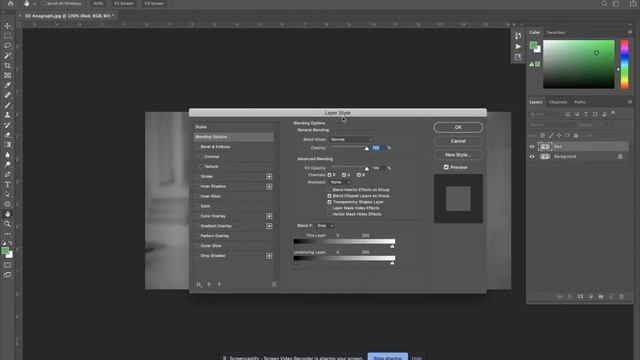Select the History Brush tool

7,125
